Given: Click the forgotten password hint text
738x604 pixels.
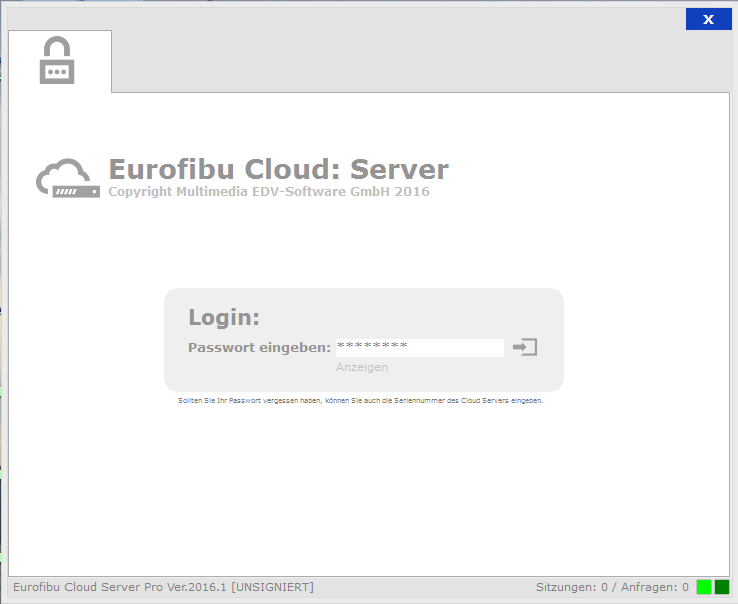Looking at the screenshot, I should pos(361,401).
